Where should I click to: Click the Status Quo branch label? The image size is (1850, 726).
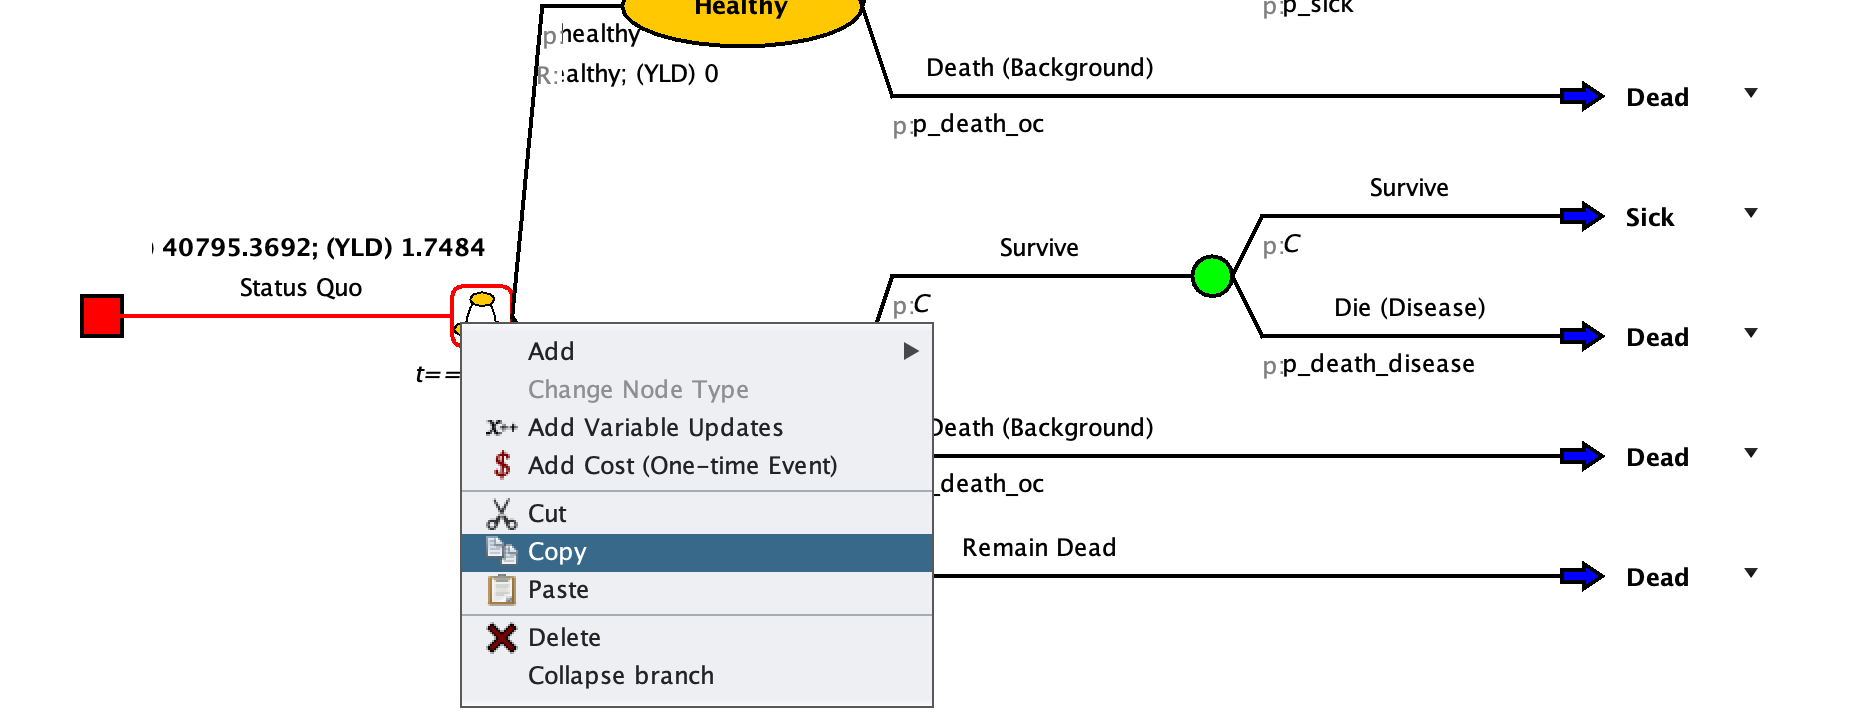click(x=300, y=288)
